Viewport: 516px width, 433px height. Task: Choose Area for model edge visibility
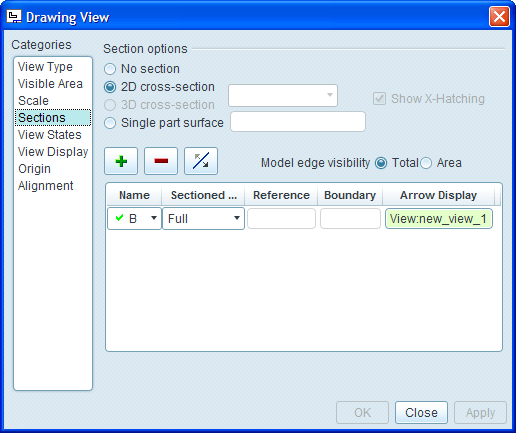coord(426,163)
